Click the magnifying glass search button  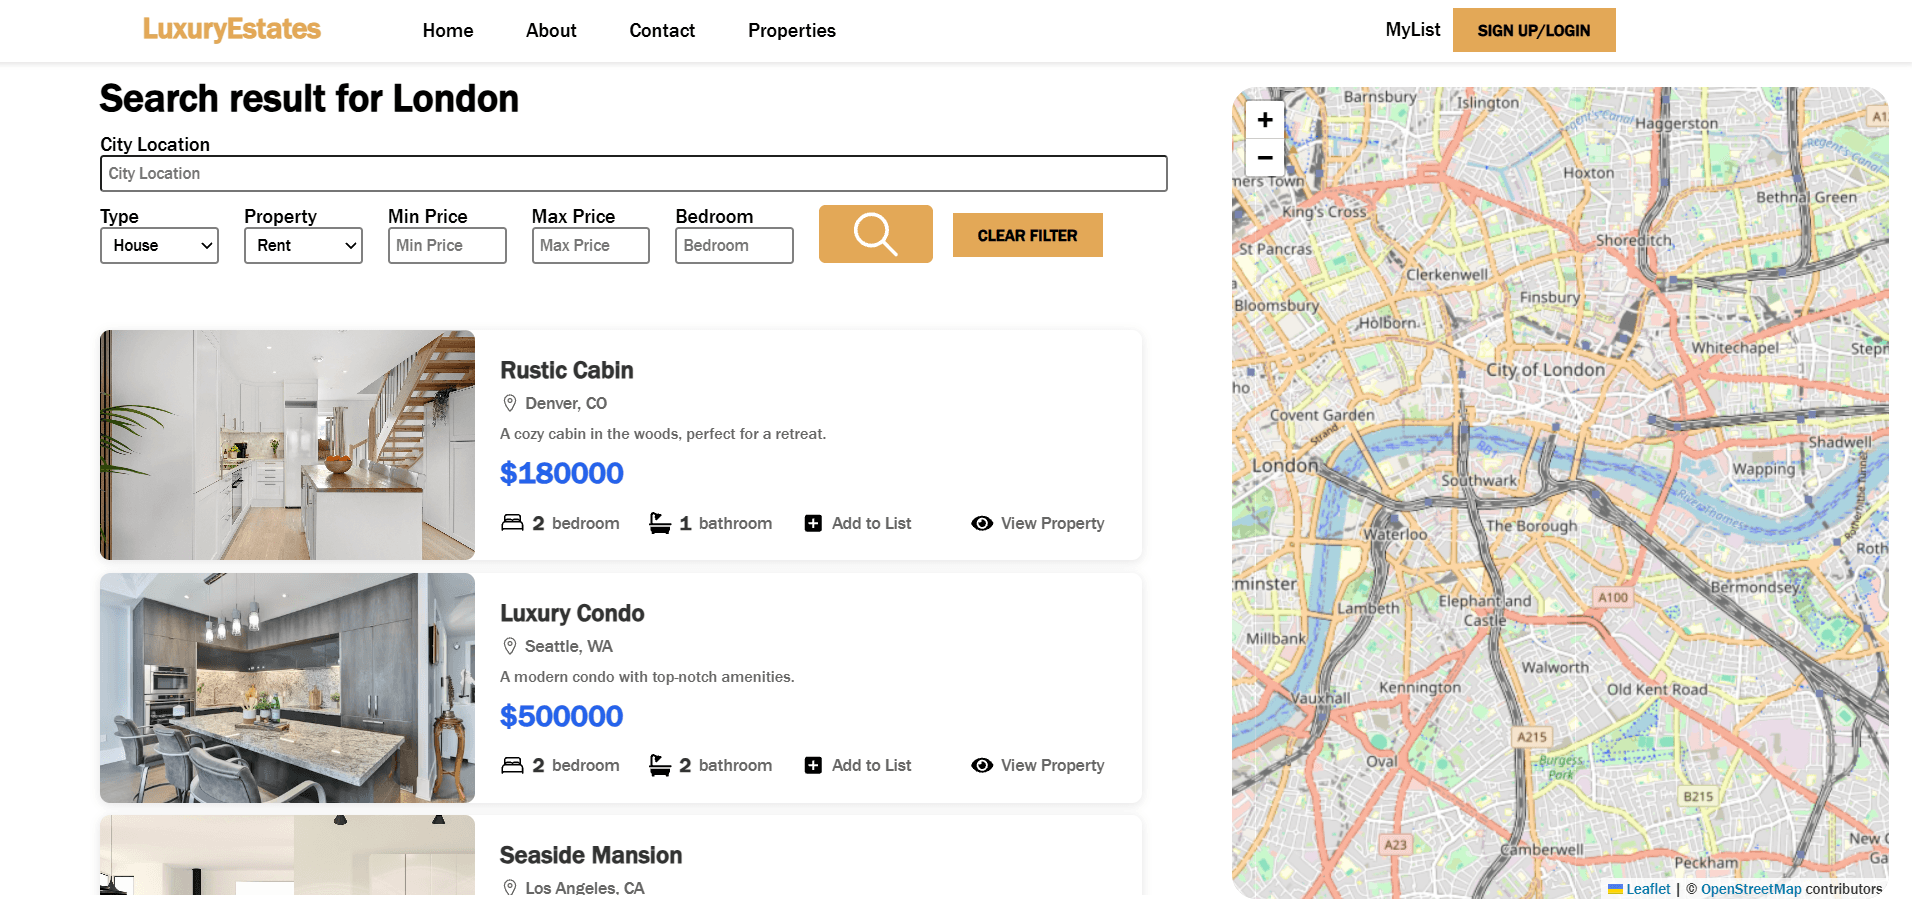tap(875, 234)
